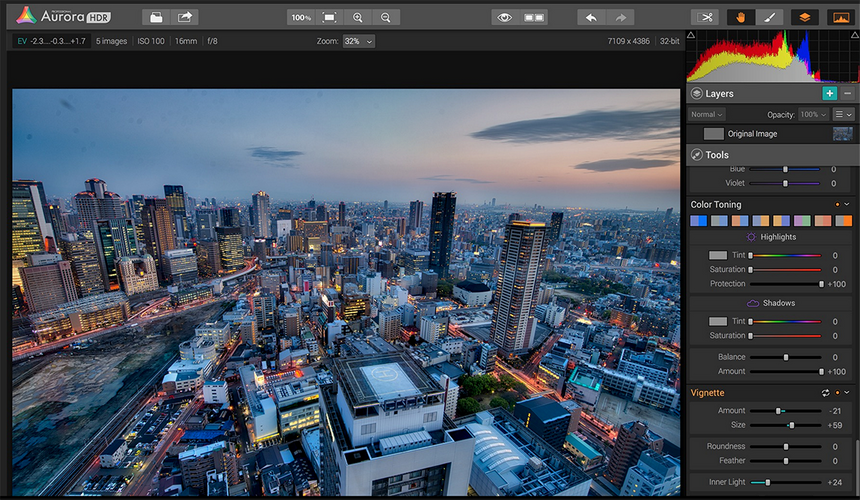
Task: Adjust the Highlights Tint slider
Action: [x=785, y=255]
